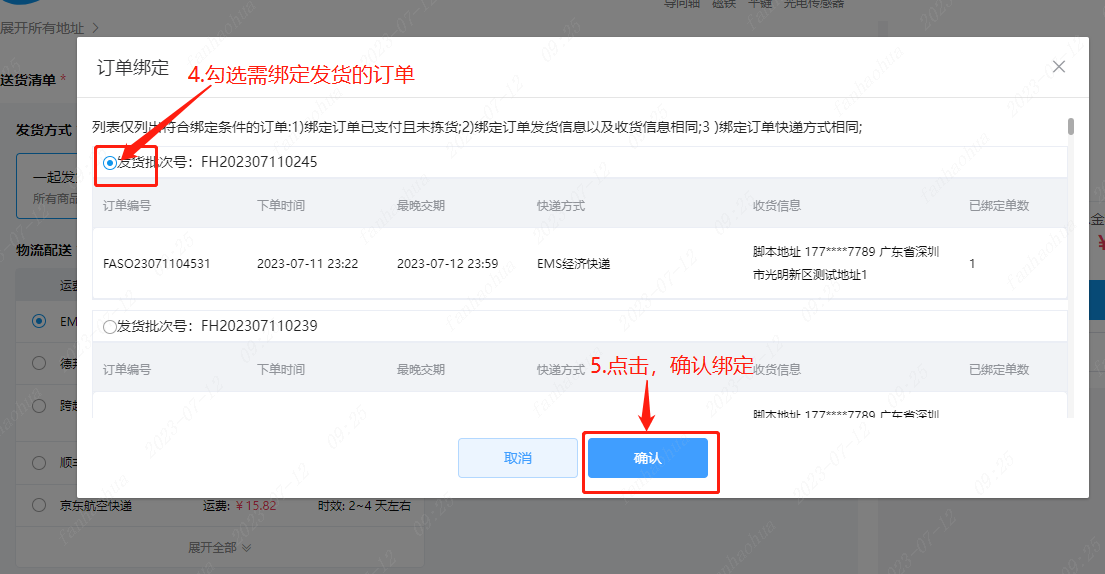Choose the 京东航空快递 shipping radio button
Image resolution: width=1105 pixels, height=574 pixels.
click(x=39, y=506)
